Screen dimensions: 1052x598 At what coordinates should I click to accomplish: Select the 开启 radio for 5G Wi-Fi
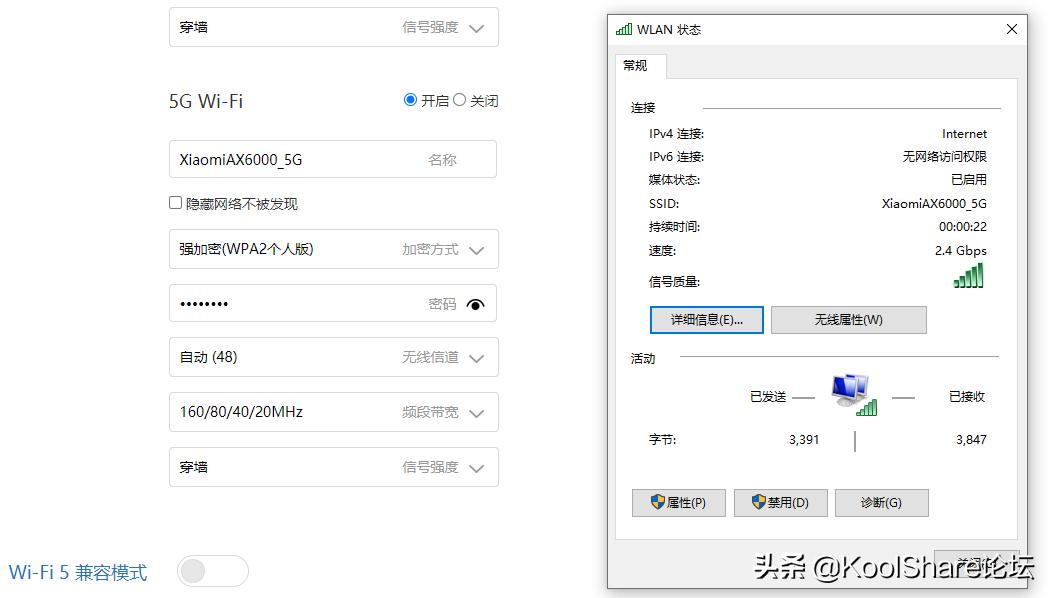click(x=410, y=100)
